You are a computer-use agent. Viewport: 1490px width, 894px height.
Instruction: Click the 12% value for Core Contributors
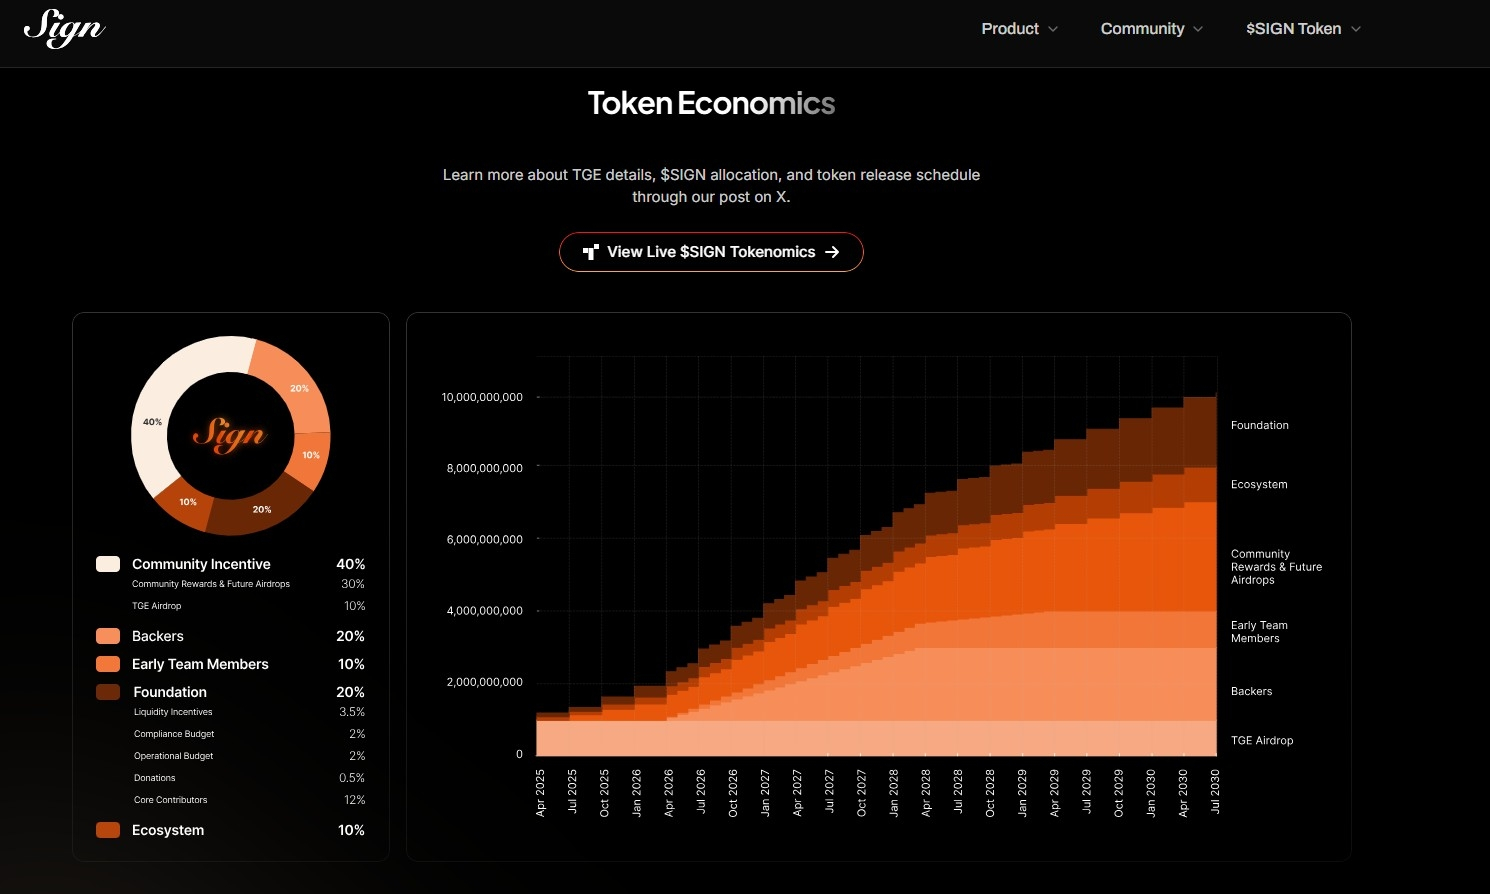pyautogui.click(x=354, y=800)
